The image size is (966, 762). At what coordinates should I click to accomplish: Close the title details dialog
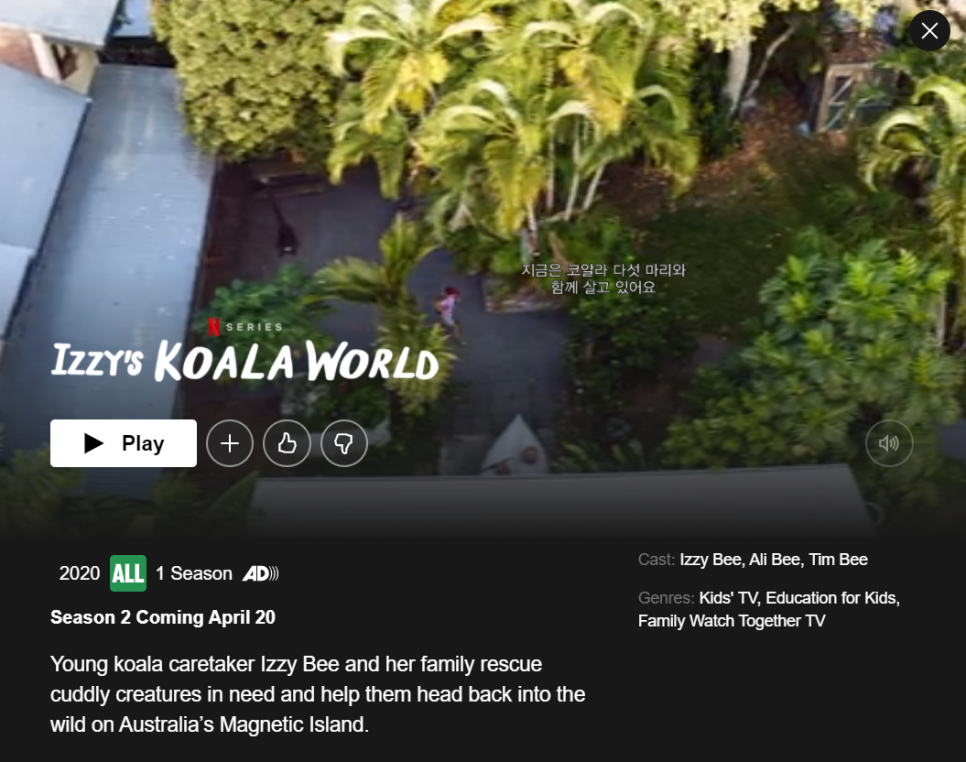click(930, 31)
